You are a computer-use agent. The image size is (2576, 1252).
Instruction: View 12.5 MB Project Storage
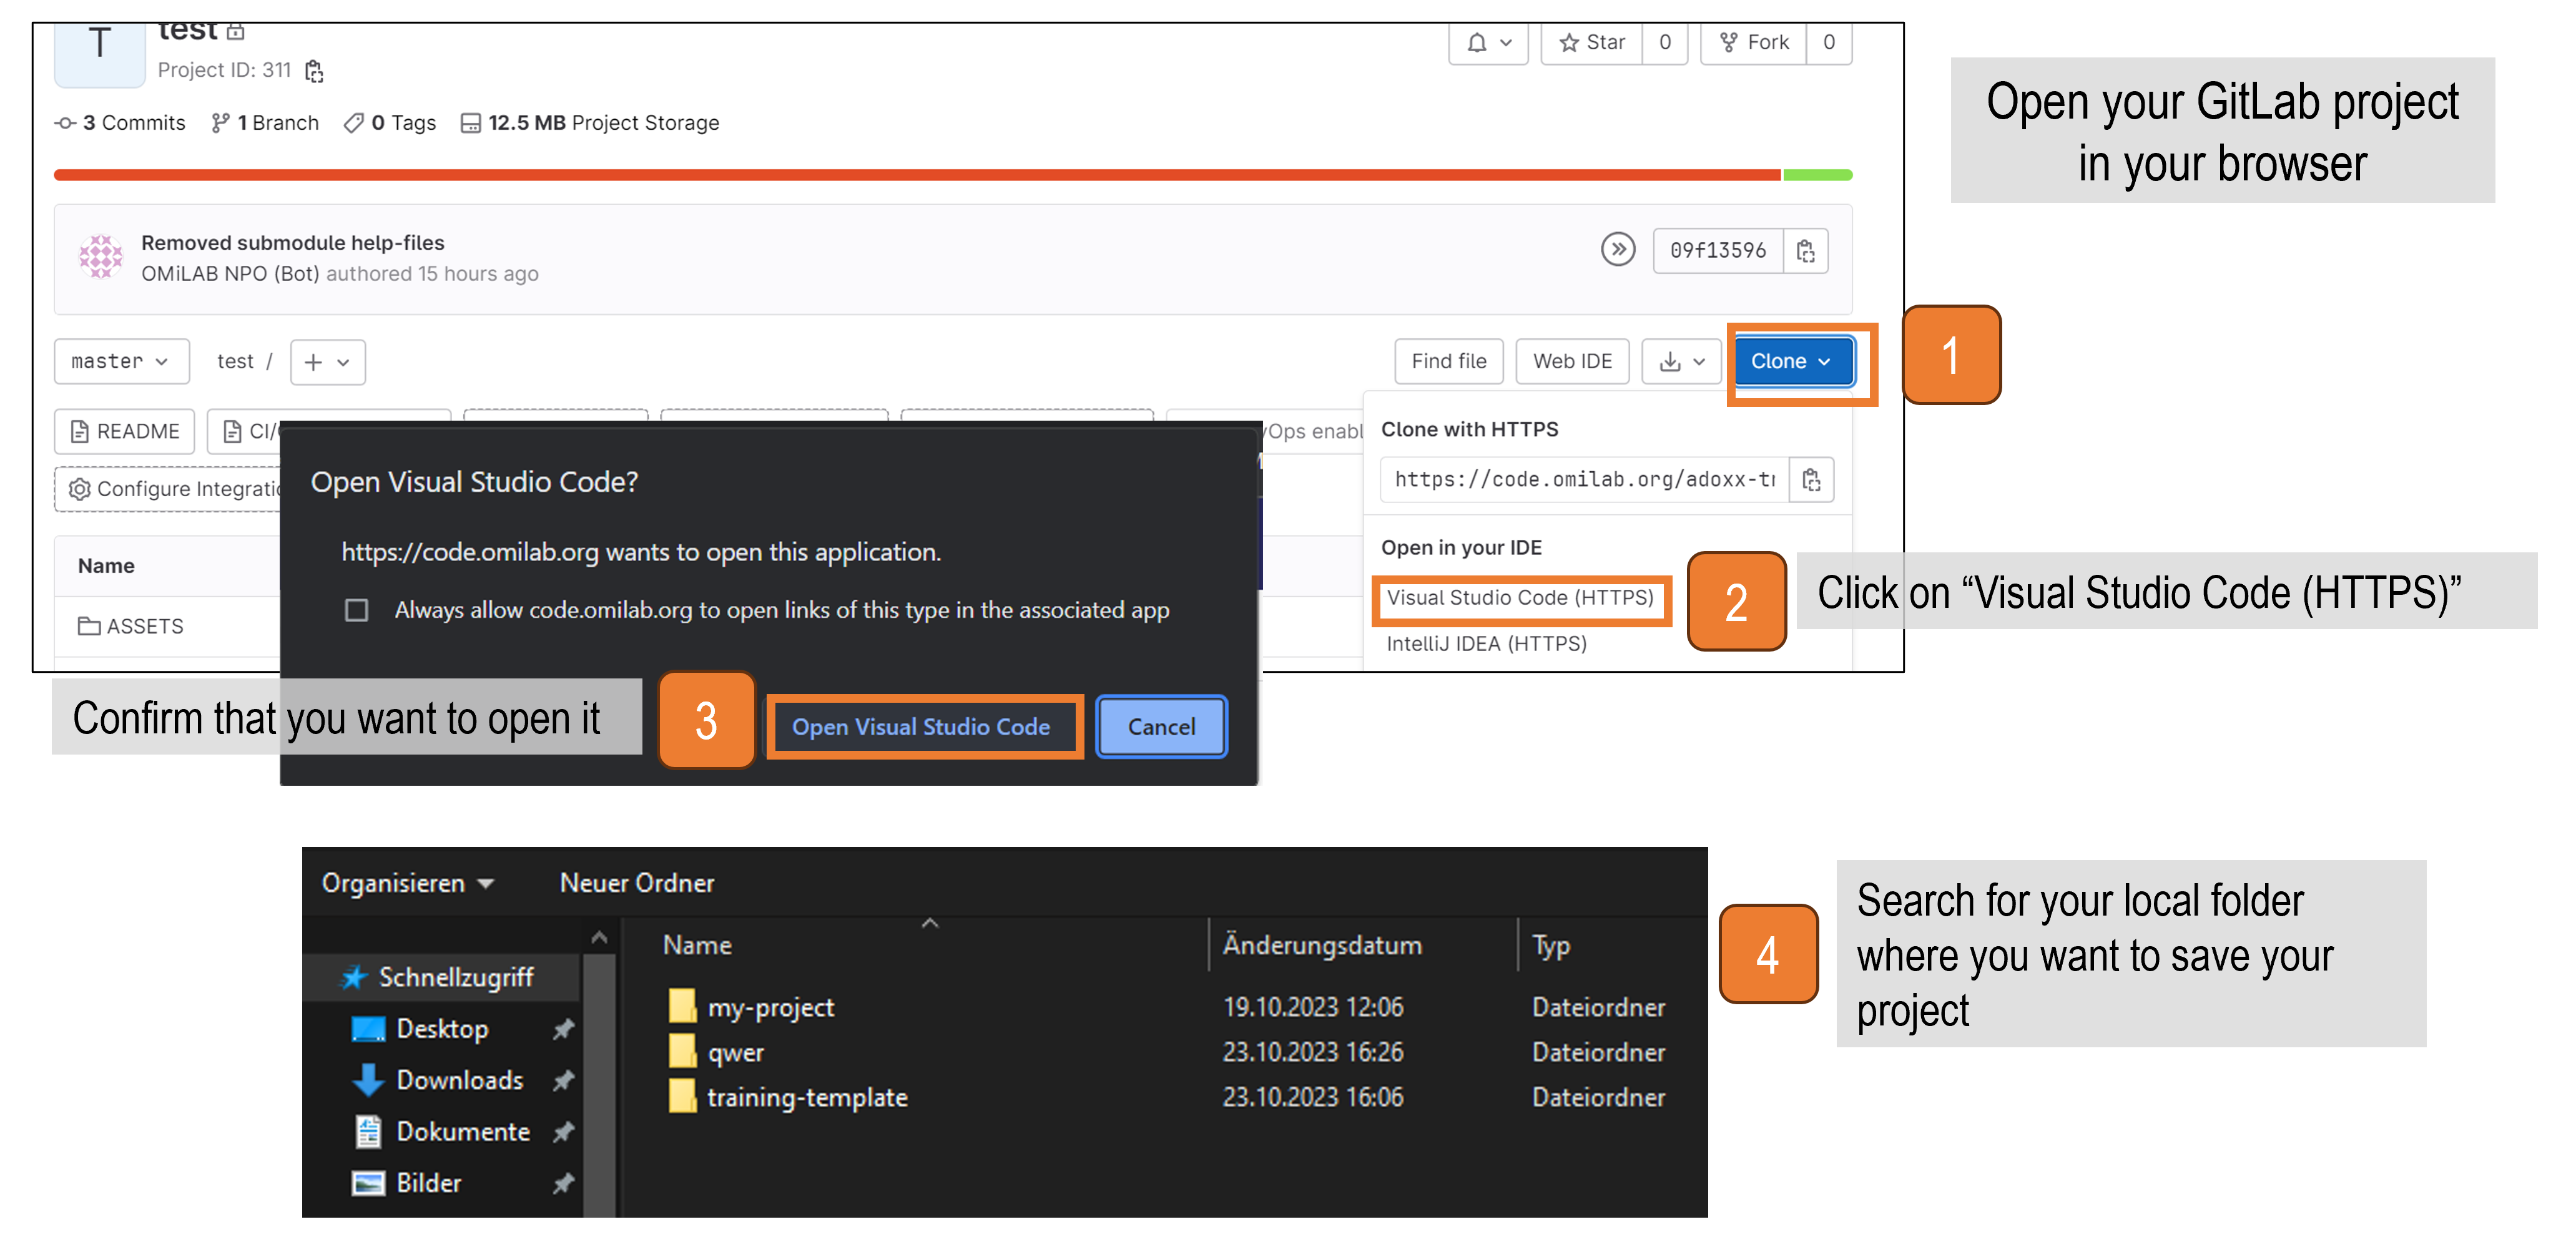point(590,123)
